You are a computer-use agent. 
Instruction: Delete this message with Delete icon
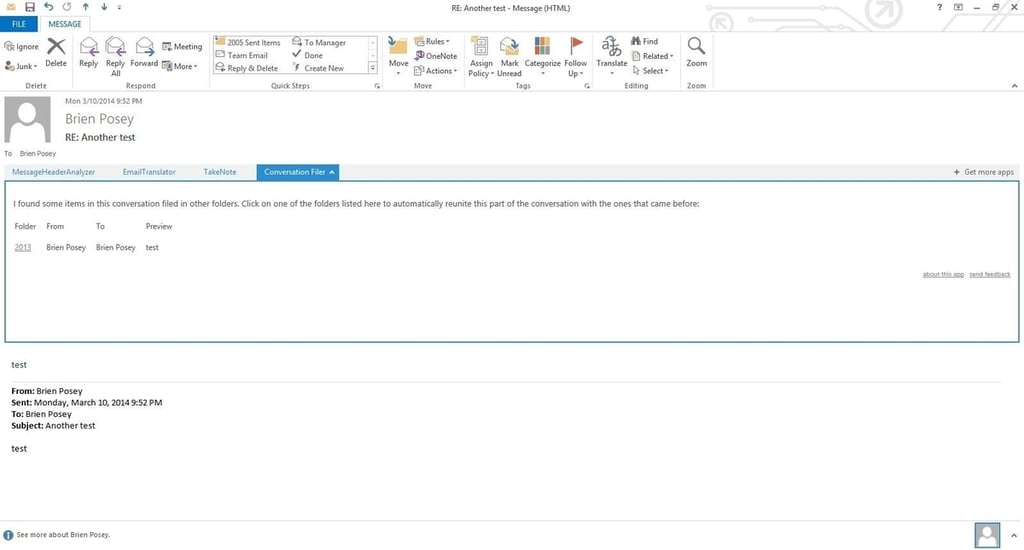point(56,52)
